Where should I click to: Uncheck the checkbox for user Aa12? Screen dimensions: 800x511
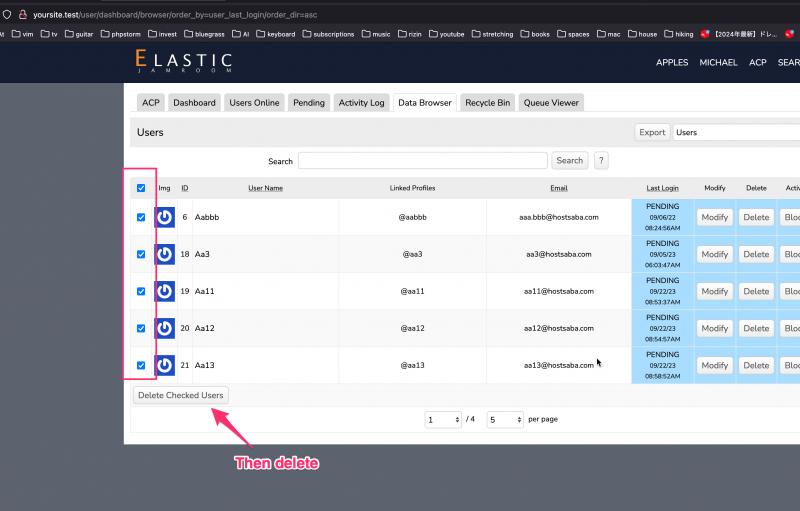pos(141,328)
